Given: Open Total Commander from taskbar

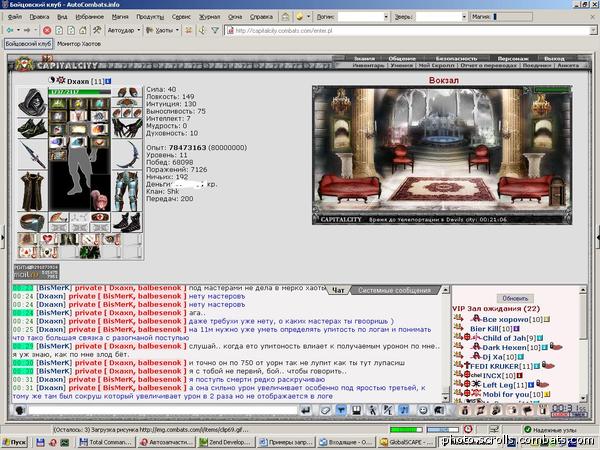Looking at the screenshot, I should pyautogui.click(x=106, y=442).
